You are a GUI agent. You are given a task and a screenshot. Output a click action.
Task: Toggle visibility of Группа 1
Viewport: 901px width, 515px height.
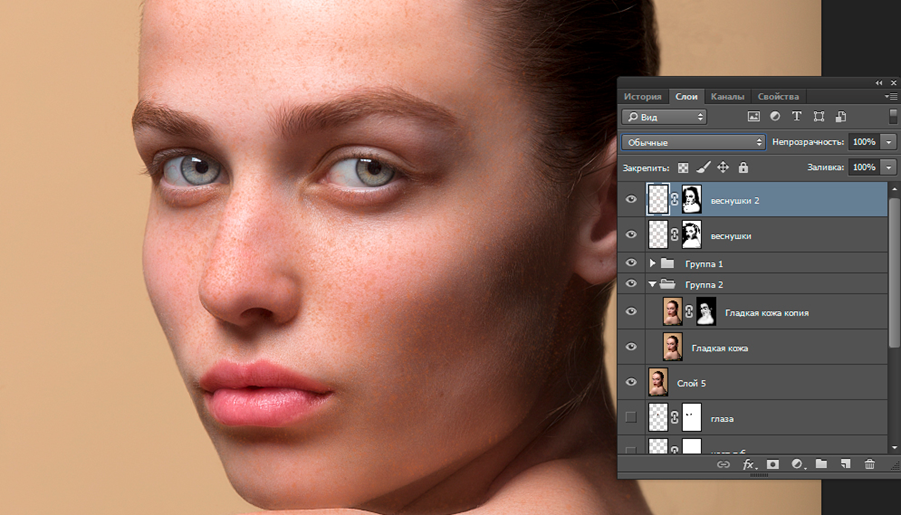point(631,263)
